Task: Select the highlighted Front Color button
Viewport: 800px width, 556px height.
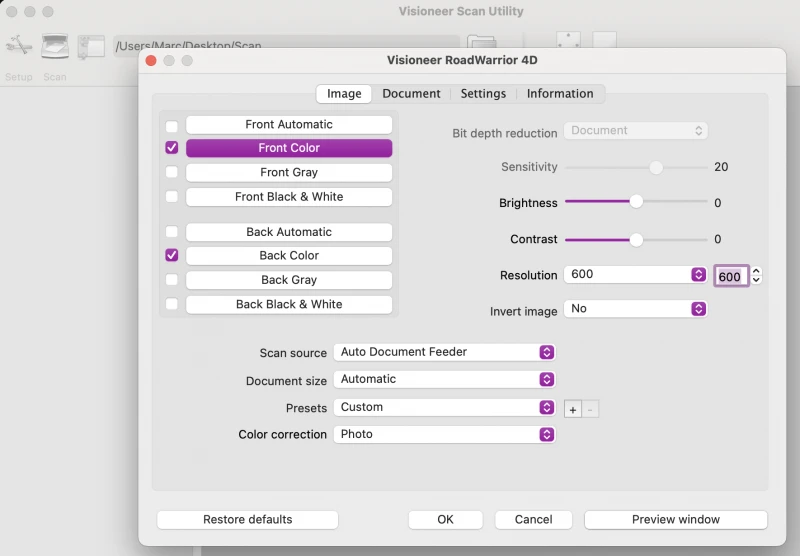Action: (x=289, y=148)
